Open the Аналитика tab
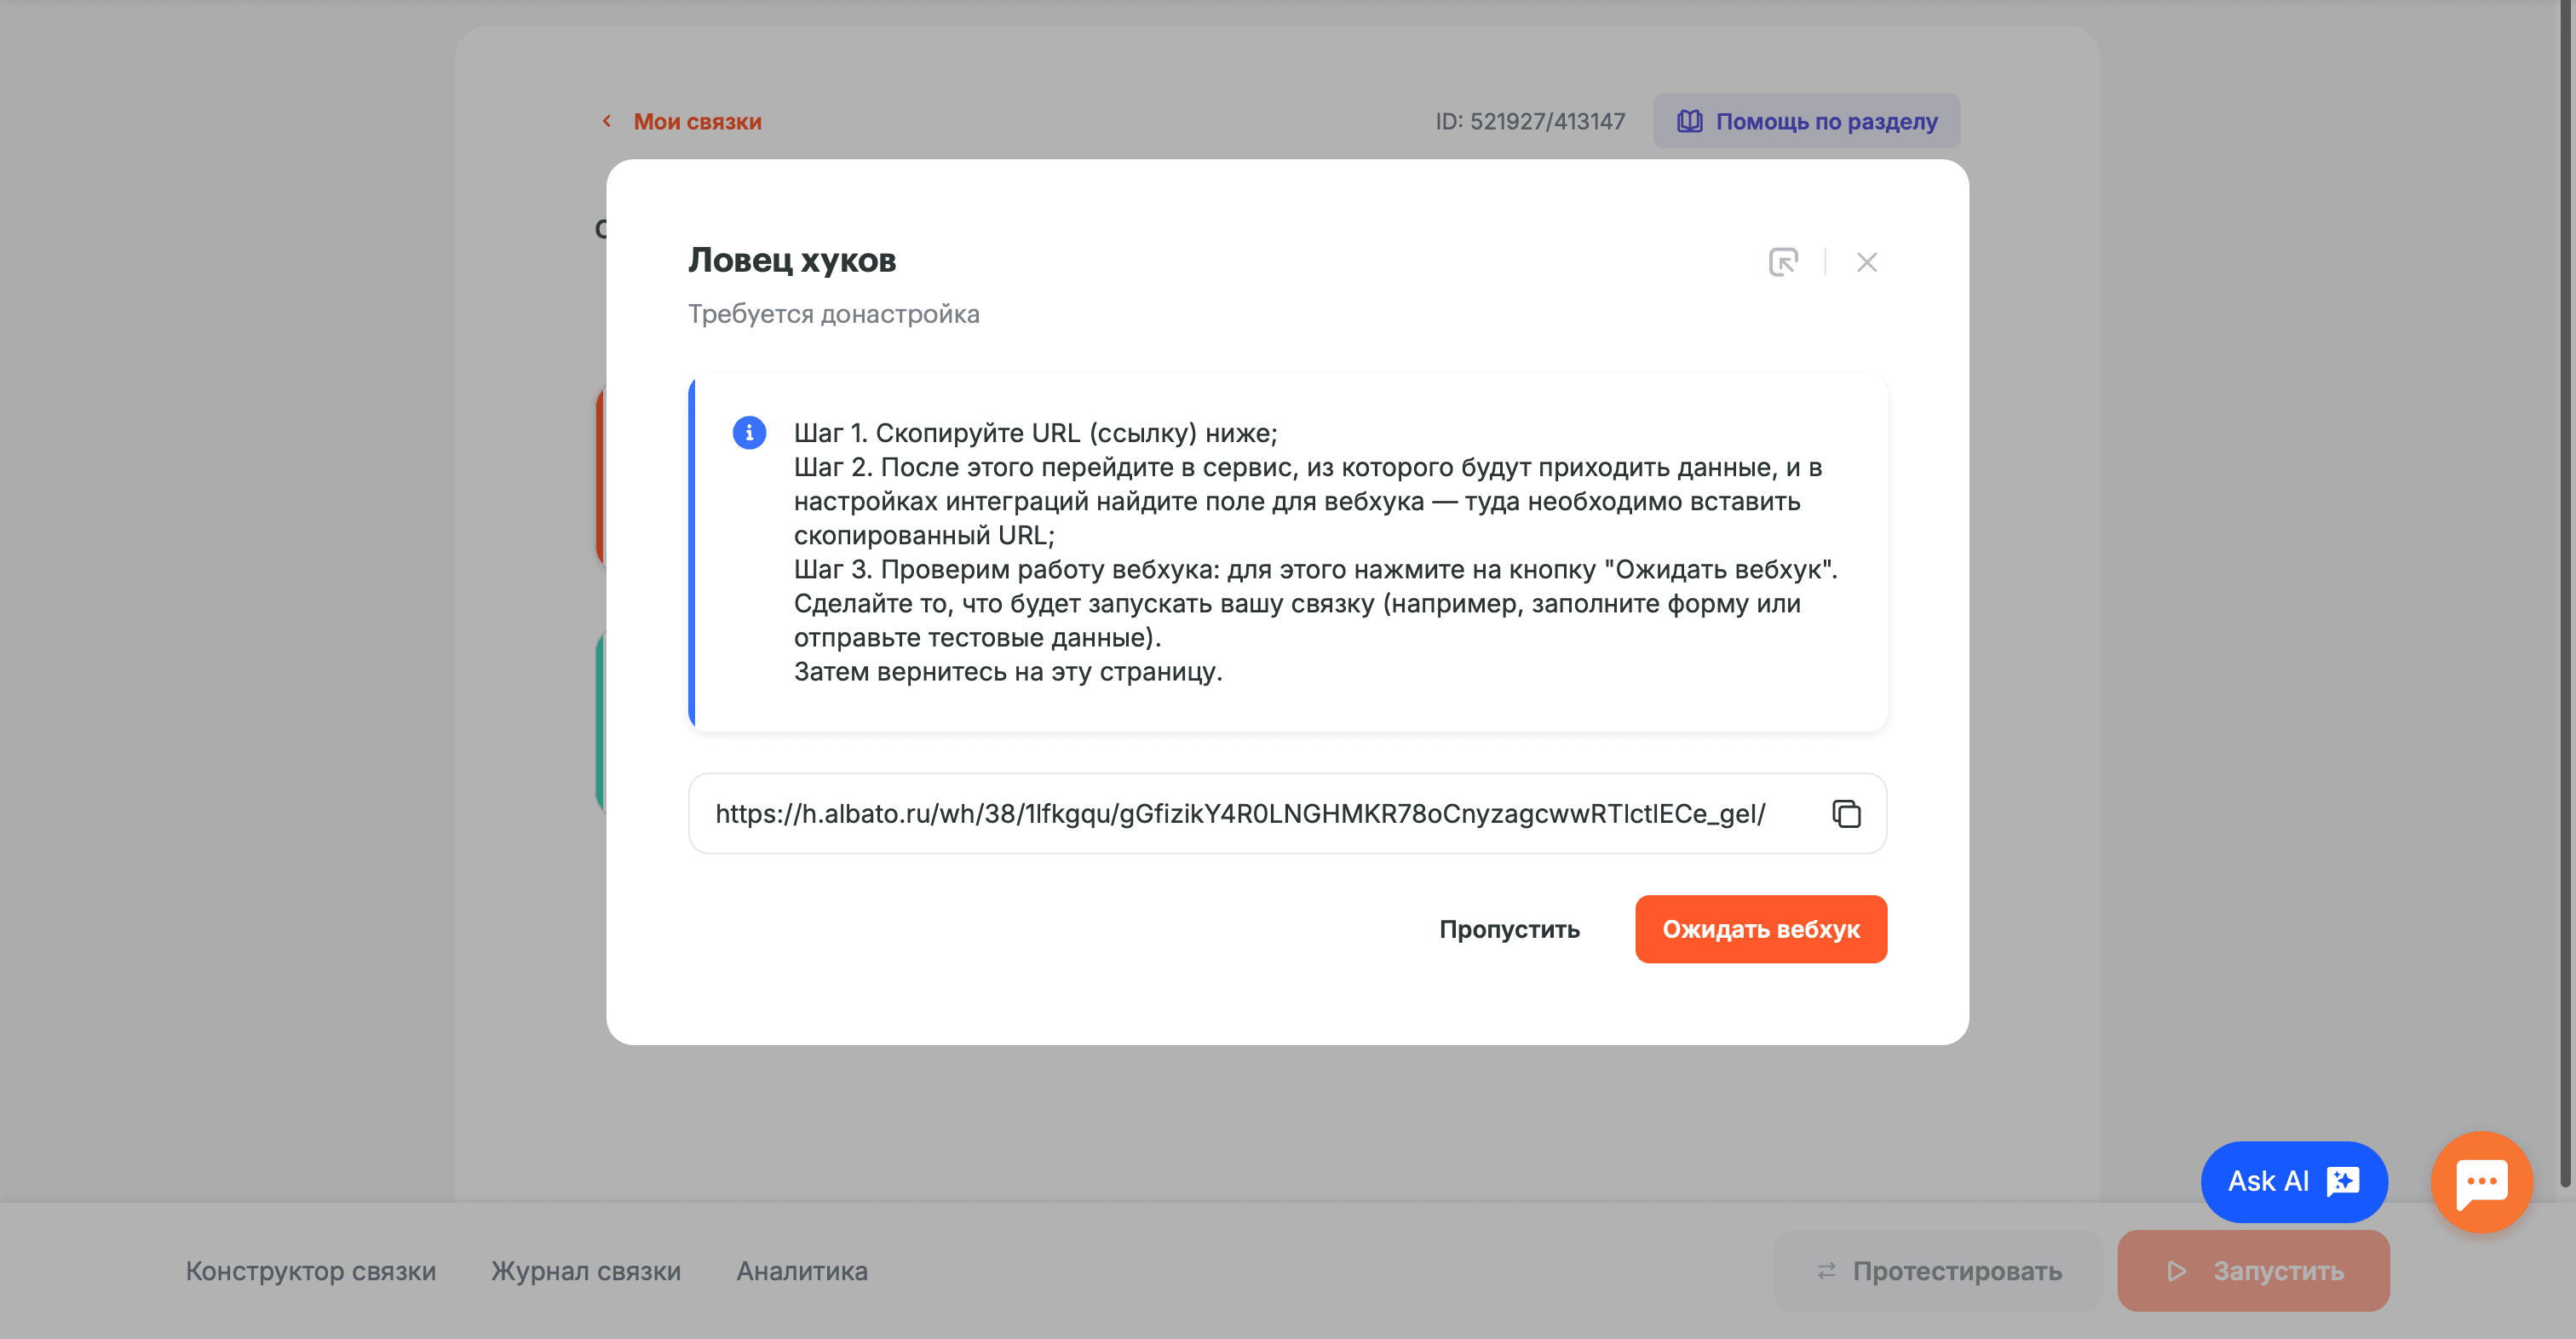This screenshot has height=1339, width=2576. click(801, 1271)
